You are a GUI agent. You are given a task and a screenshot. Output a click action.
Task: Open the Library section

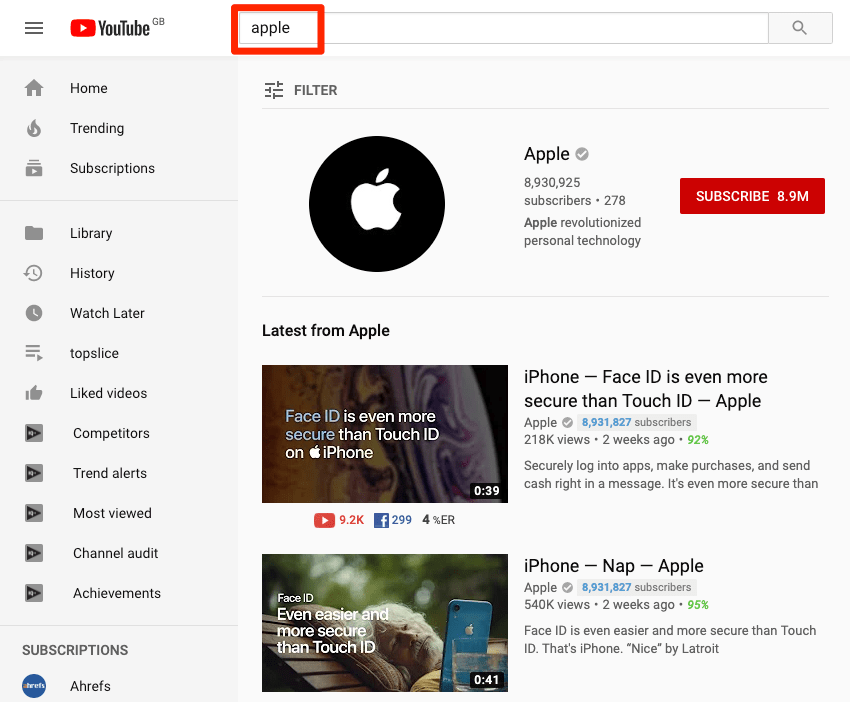tap(90, 233)
